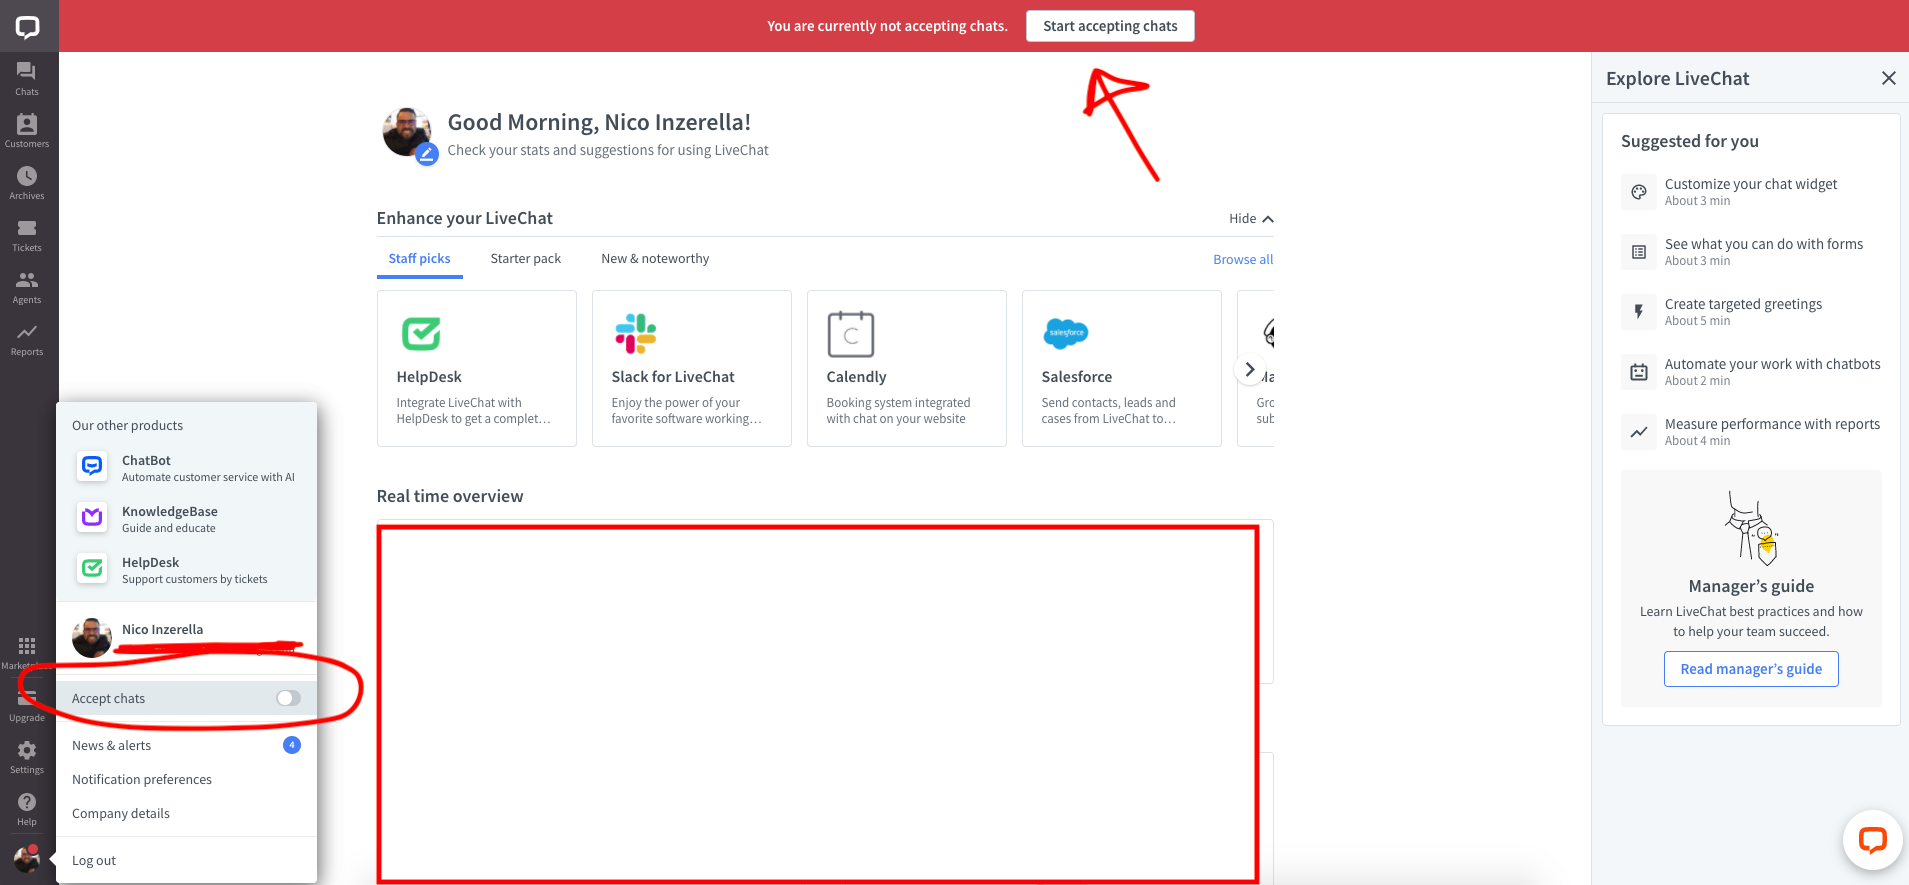1909x885 pixels.
Task: Open Chats in the sidebar
Action: [27, 78]
